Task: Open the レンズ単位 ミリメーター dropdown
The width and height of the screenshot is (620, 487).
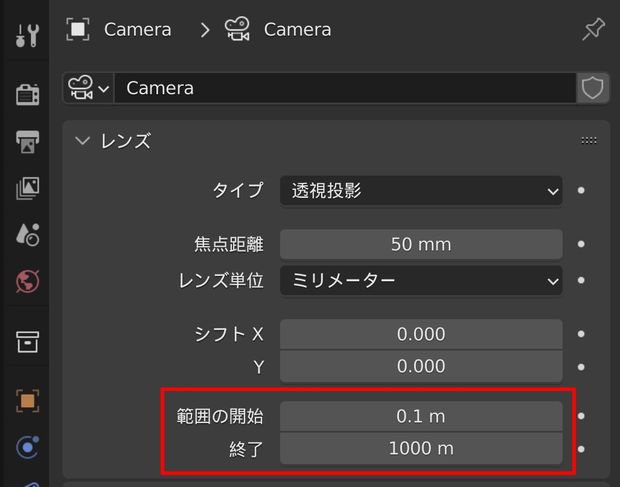Action: coord(421,281)
